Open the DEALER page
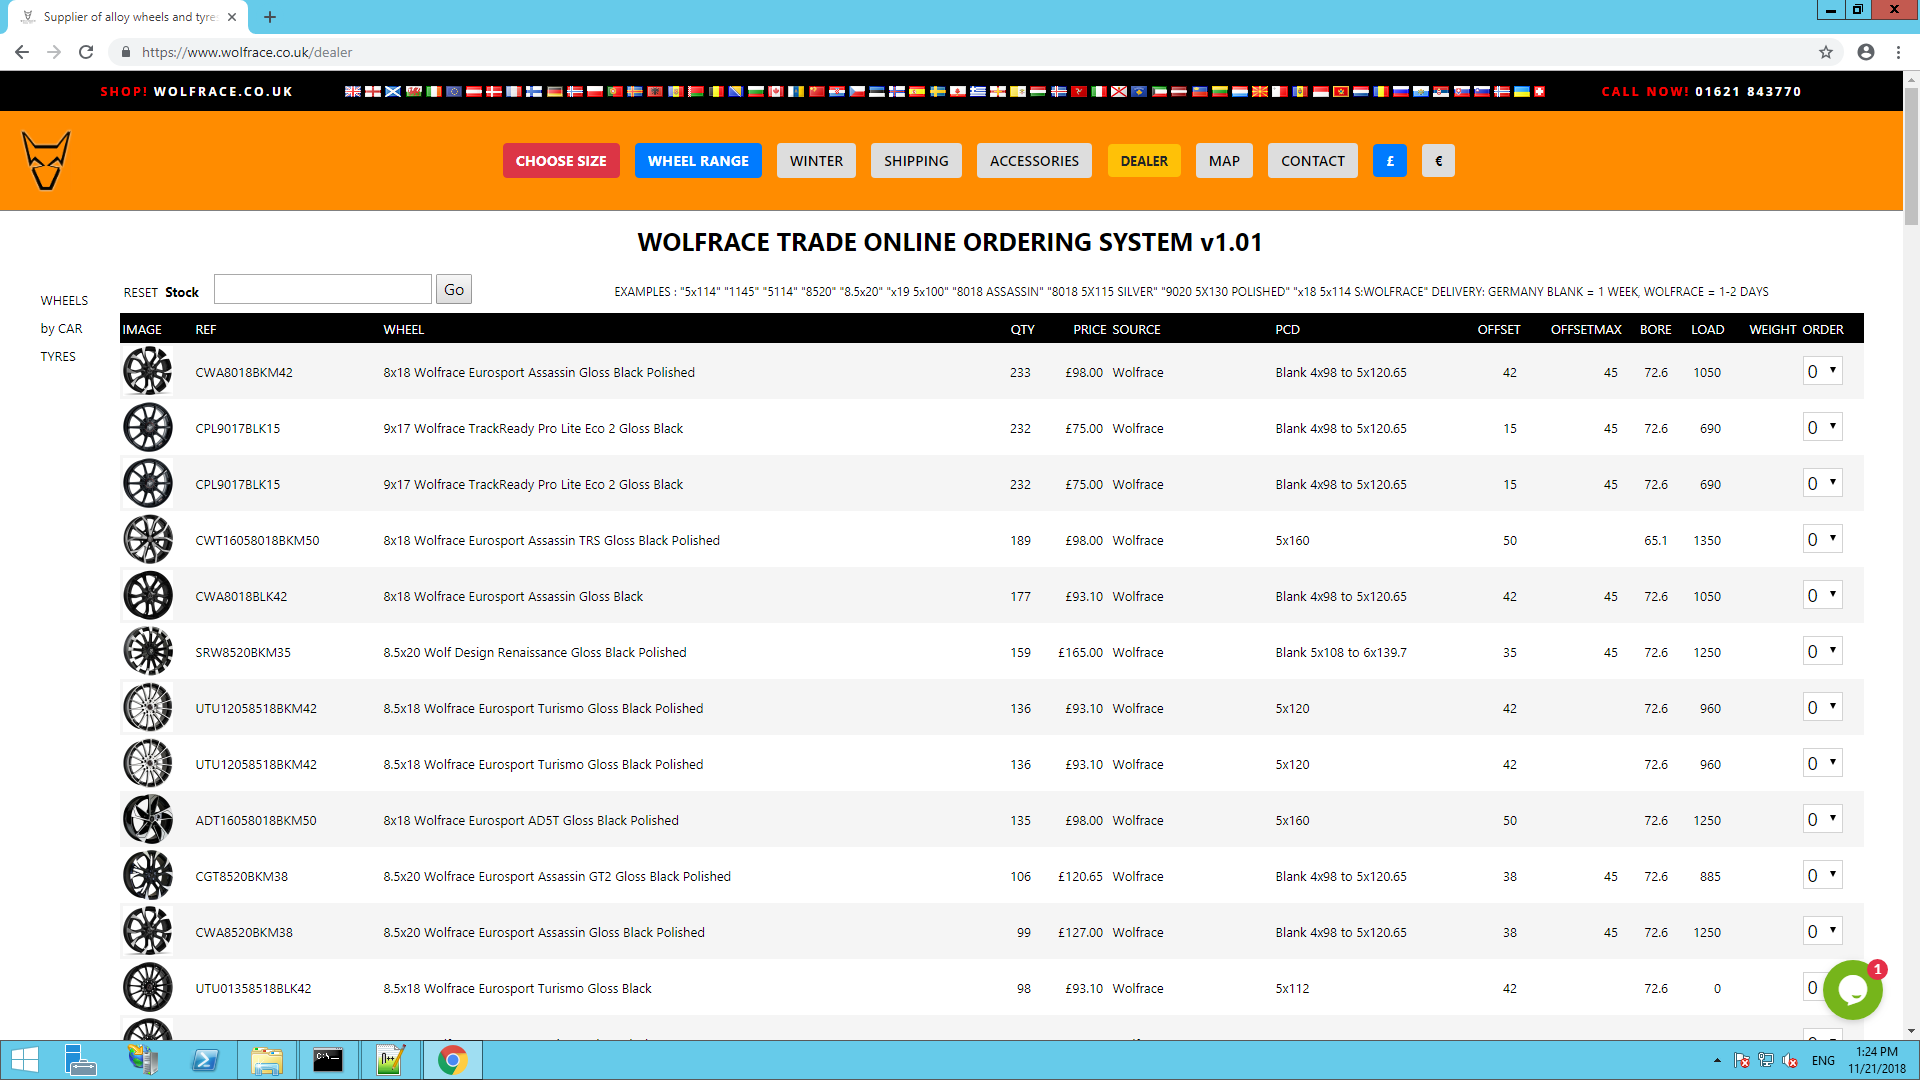 1144,161
